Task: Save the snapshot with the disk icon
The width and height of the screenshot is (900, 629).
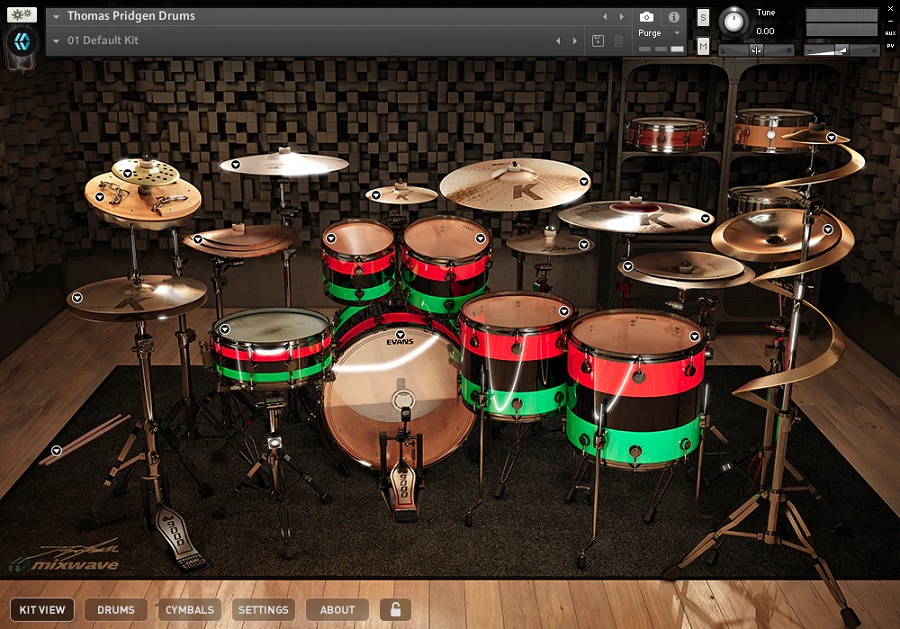Action: click(598, 41)
